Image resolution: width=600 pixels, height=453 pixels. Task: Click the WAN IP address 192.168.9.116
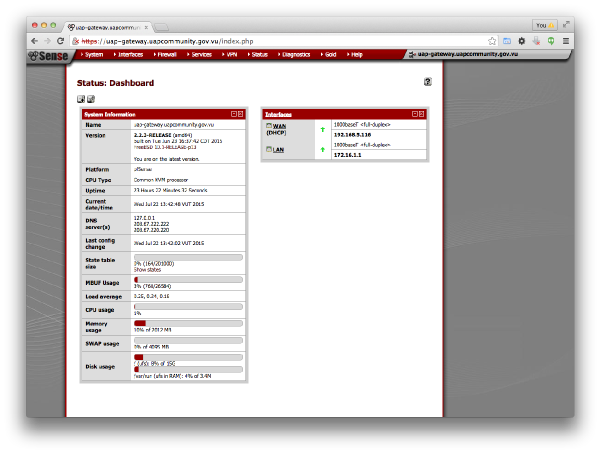point(352,135)
